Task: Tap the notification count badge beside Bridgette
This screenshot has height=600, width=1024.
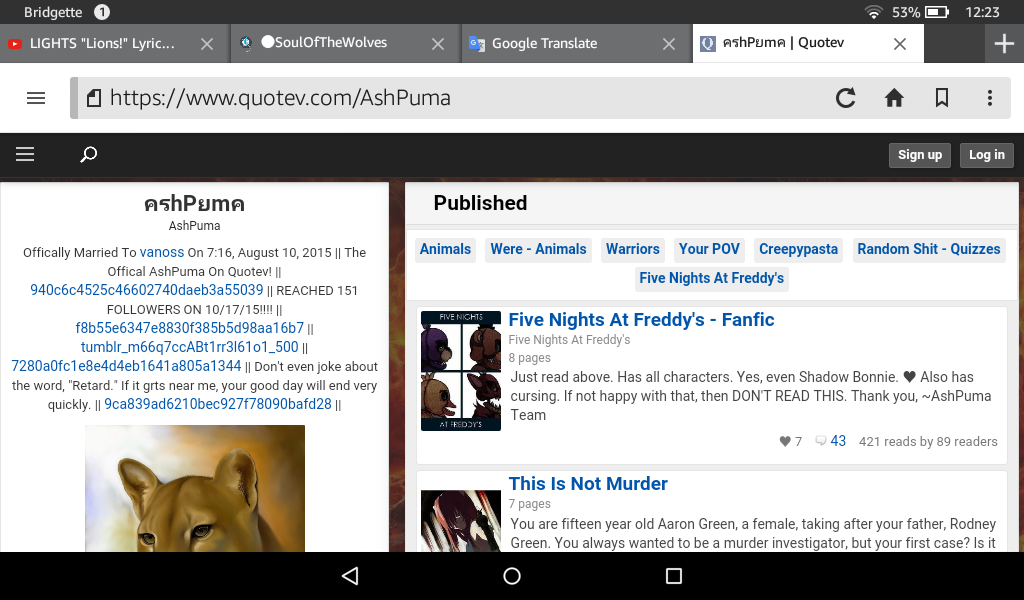Action: pyautogui.click(x=102, y=12)
